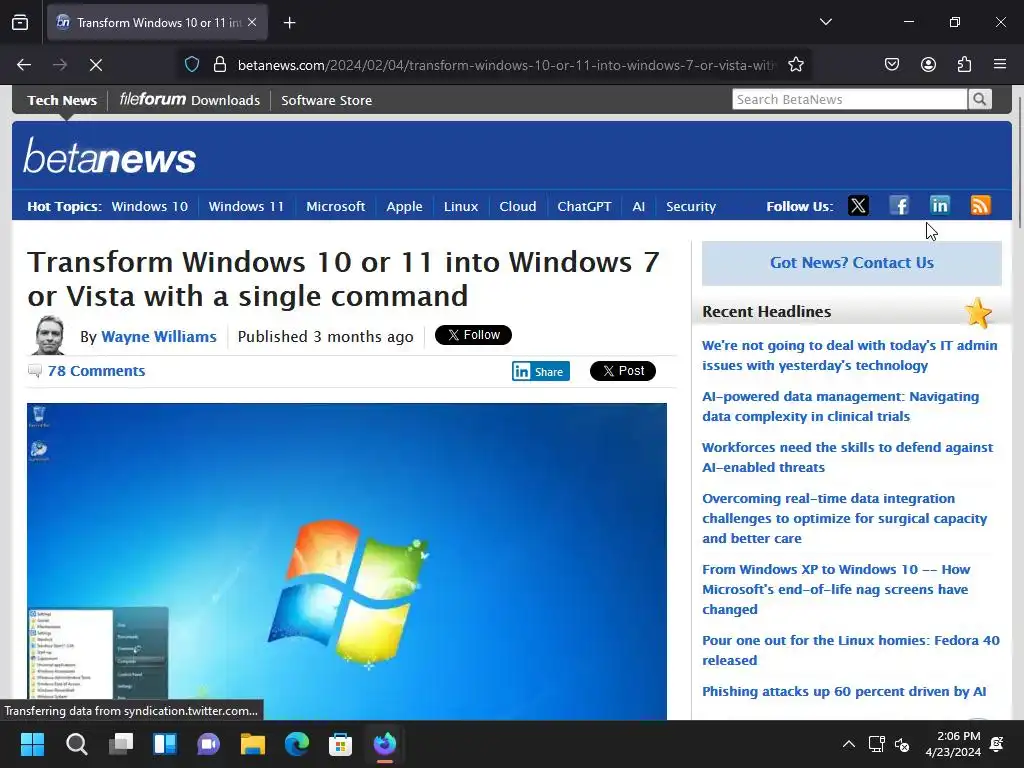The width and height of the screenshot is (1024, 768).
Task: Open Cloud hot topic
Action: (518, 206)
